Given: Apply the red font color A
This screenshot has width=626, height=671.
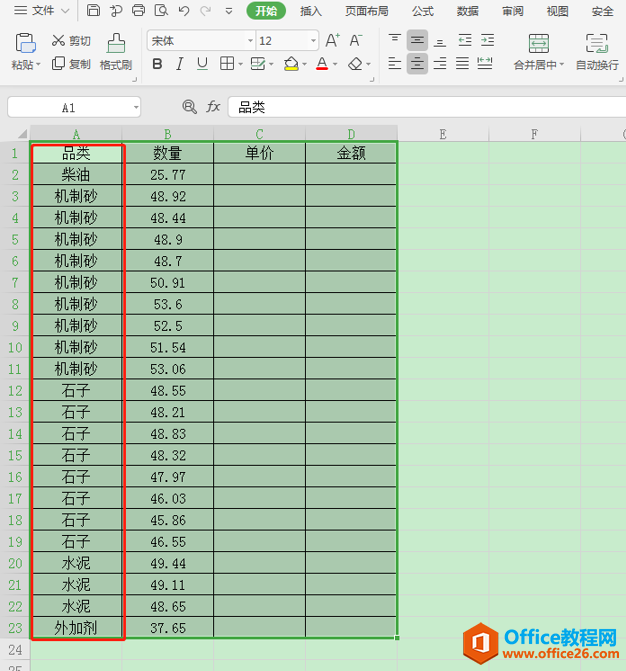Looking at the screenshot, I should (322, 64).
